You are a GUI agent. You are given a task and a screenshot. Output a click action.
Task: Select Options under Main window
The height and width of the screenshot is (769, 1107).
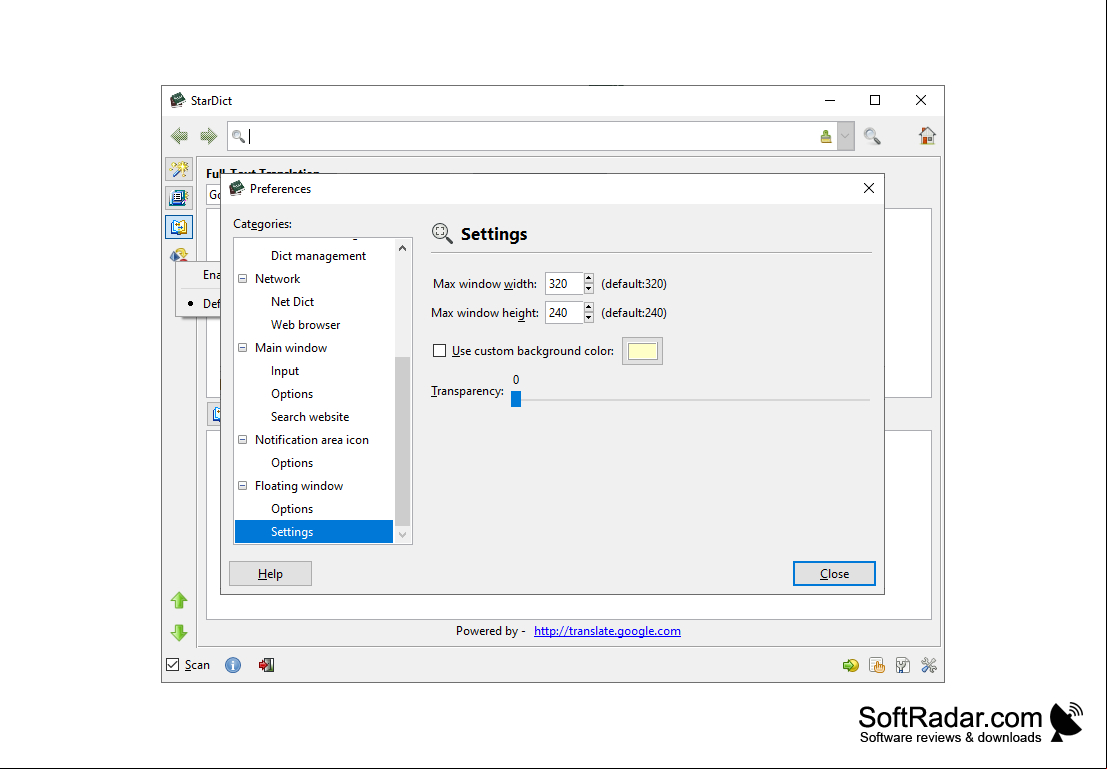tap(292, 394)
